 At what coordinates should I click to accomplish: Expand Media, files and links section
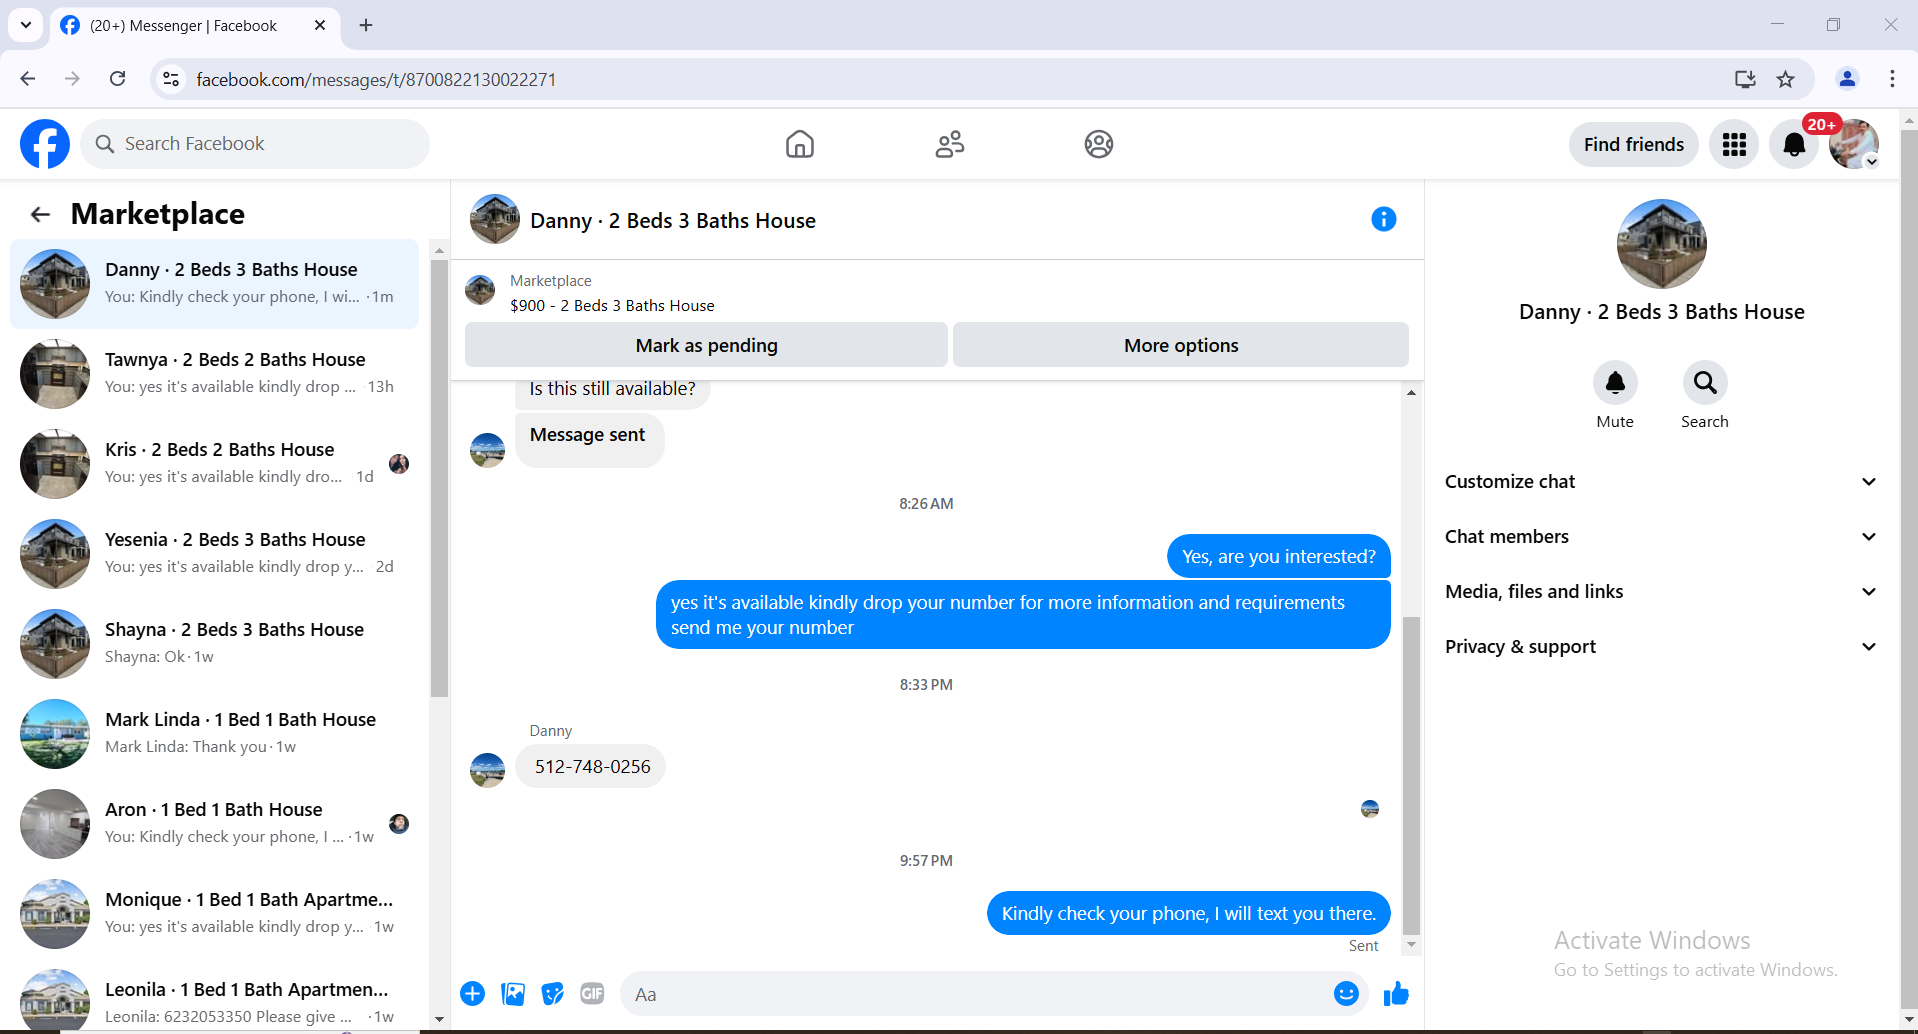tap(1661, 592)
